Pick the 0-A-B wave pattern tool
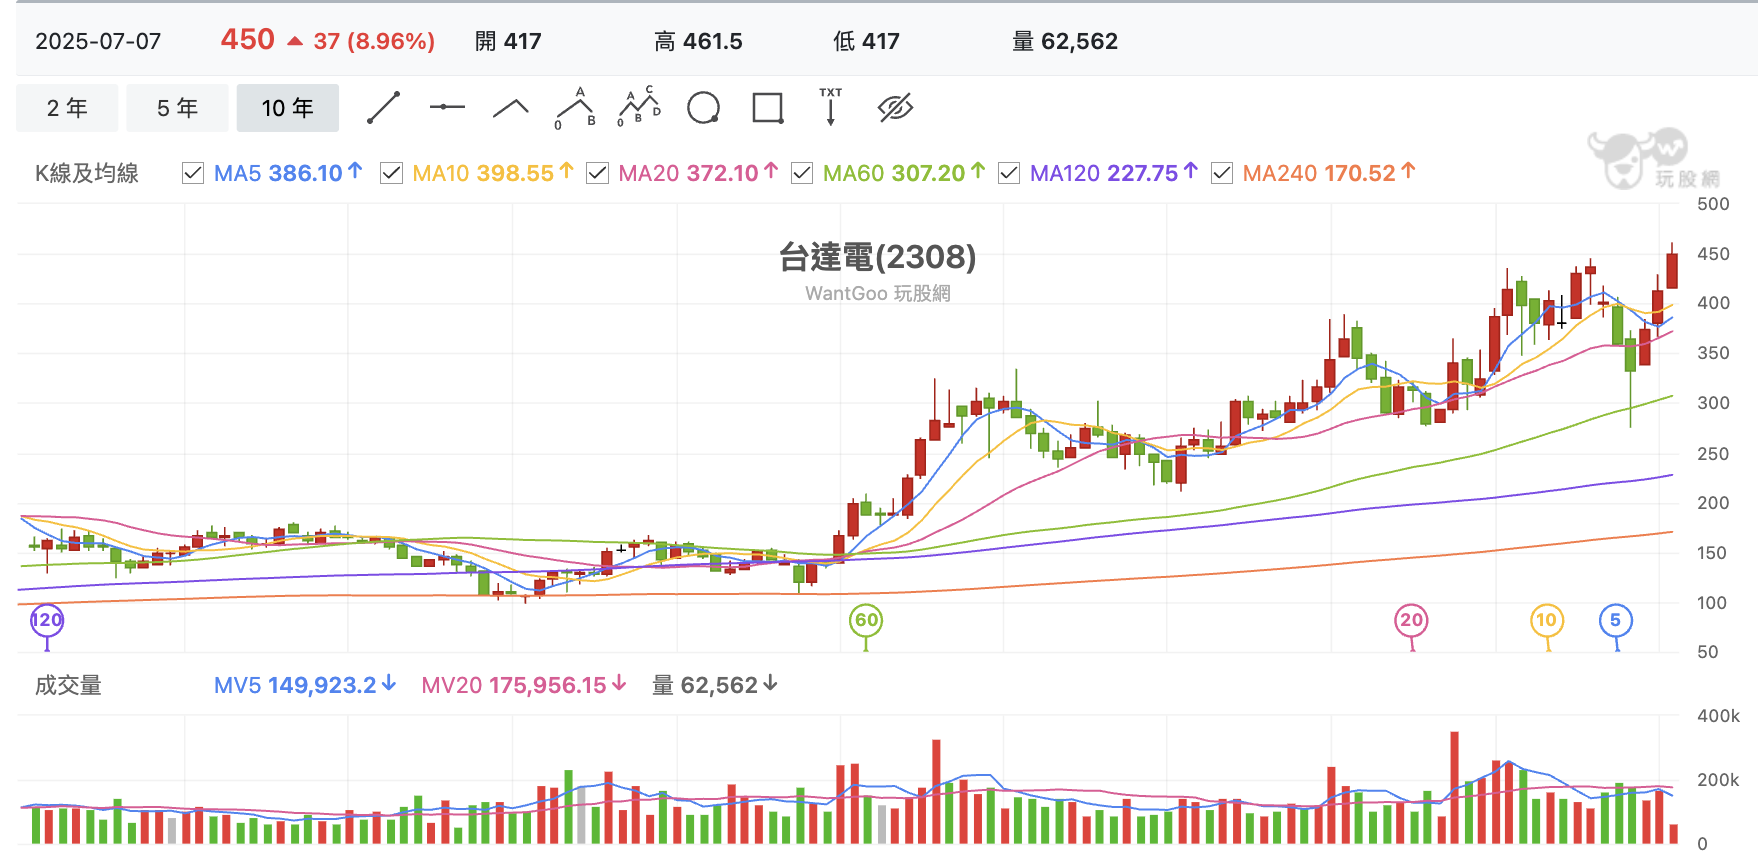 pos(575,108)
